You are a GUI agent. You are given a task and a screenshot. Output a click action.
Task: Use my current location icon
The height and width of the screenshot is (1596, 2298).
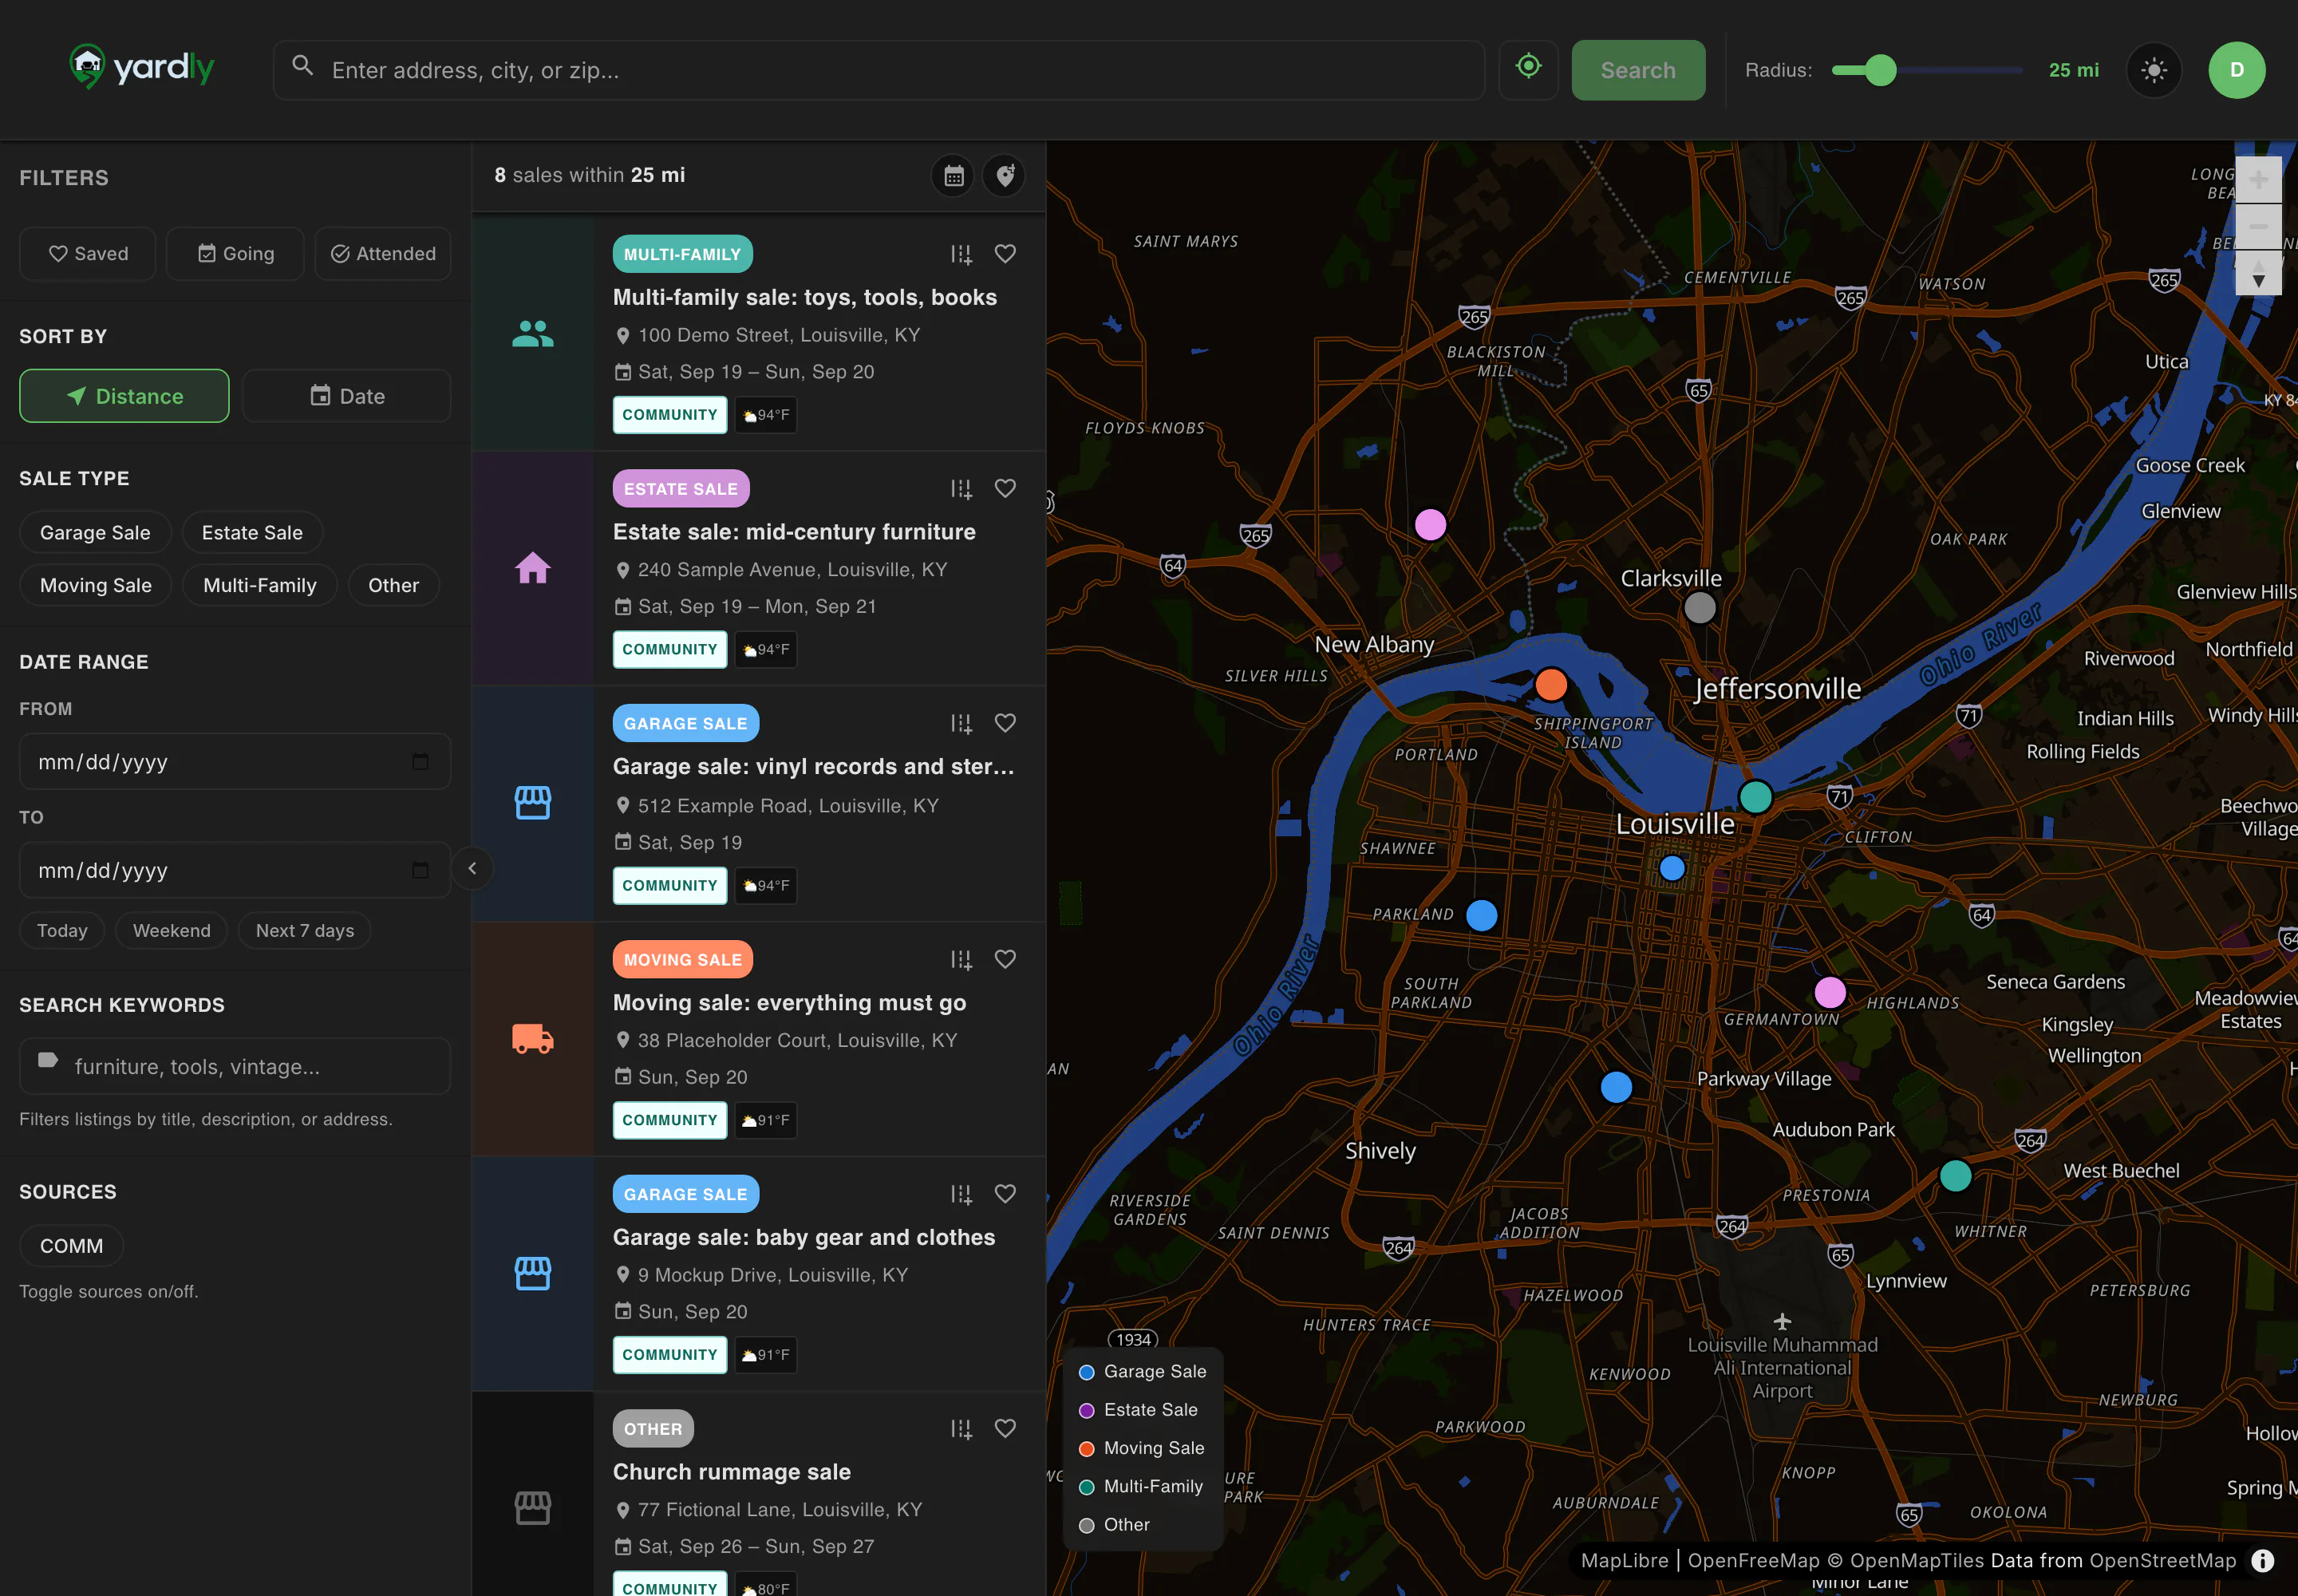pos(1528,69)
